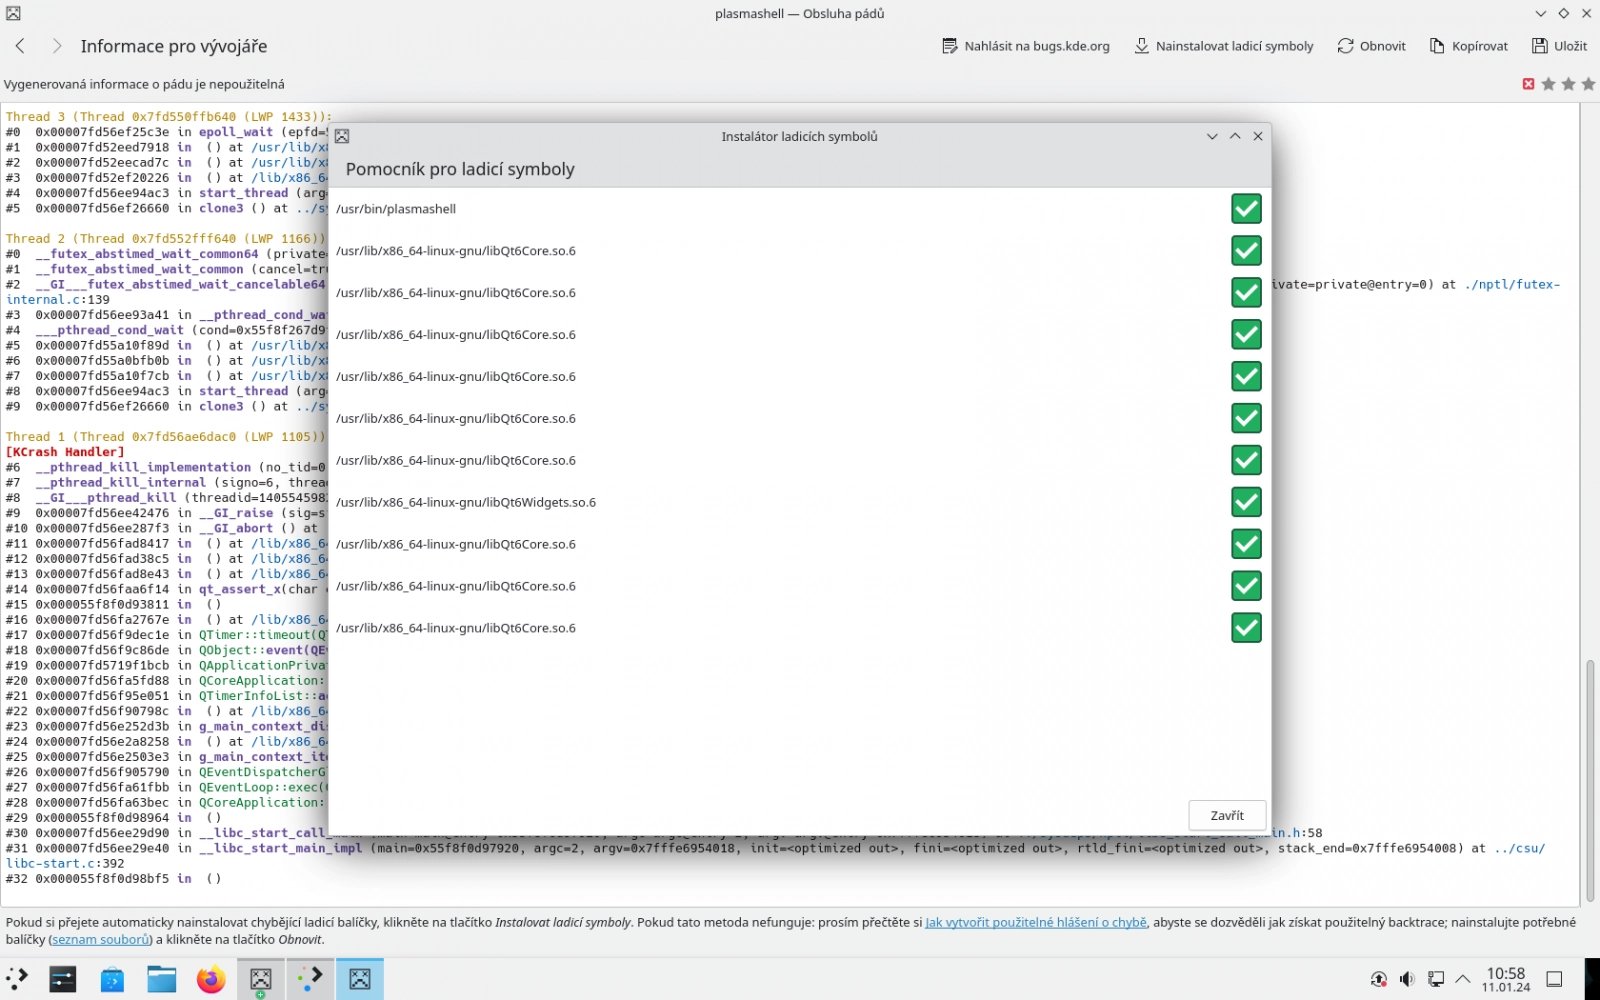
Task: Click the red [KCrash Handler] line
Action: [x=65, y=452]
